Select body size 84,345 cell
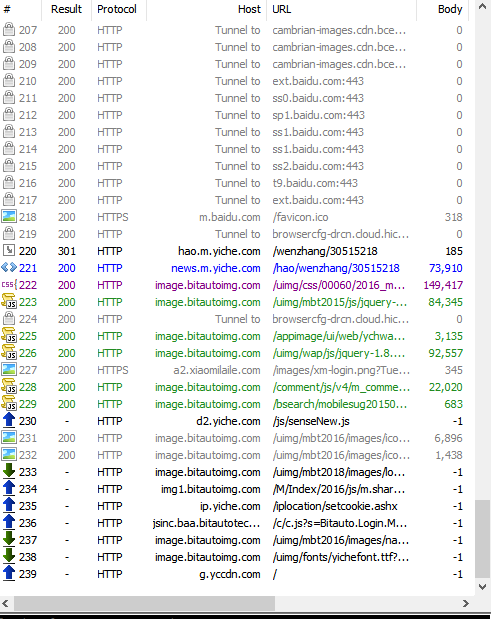491x619 pixels. pyautogui.click(x=445, y=302)
